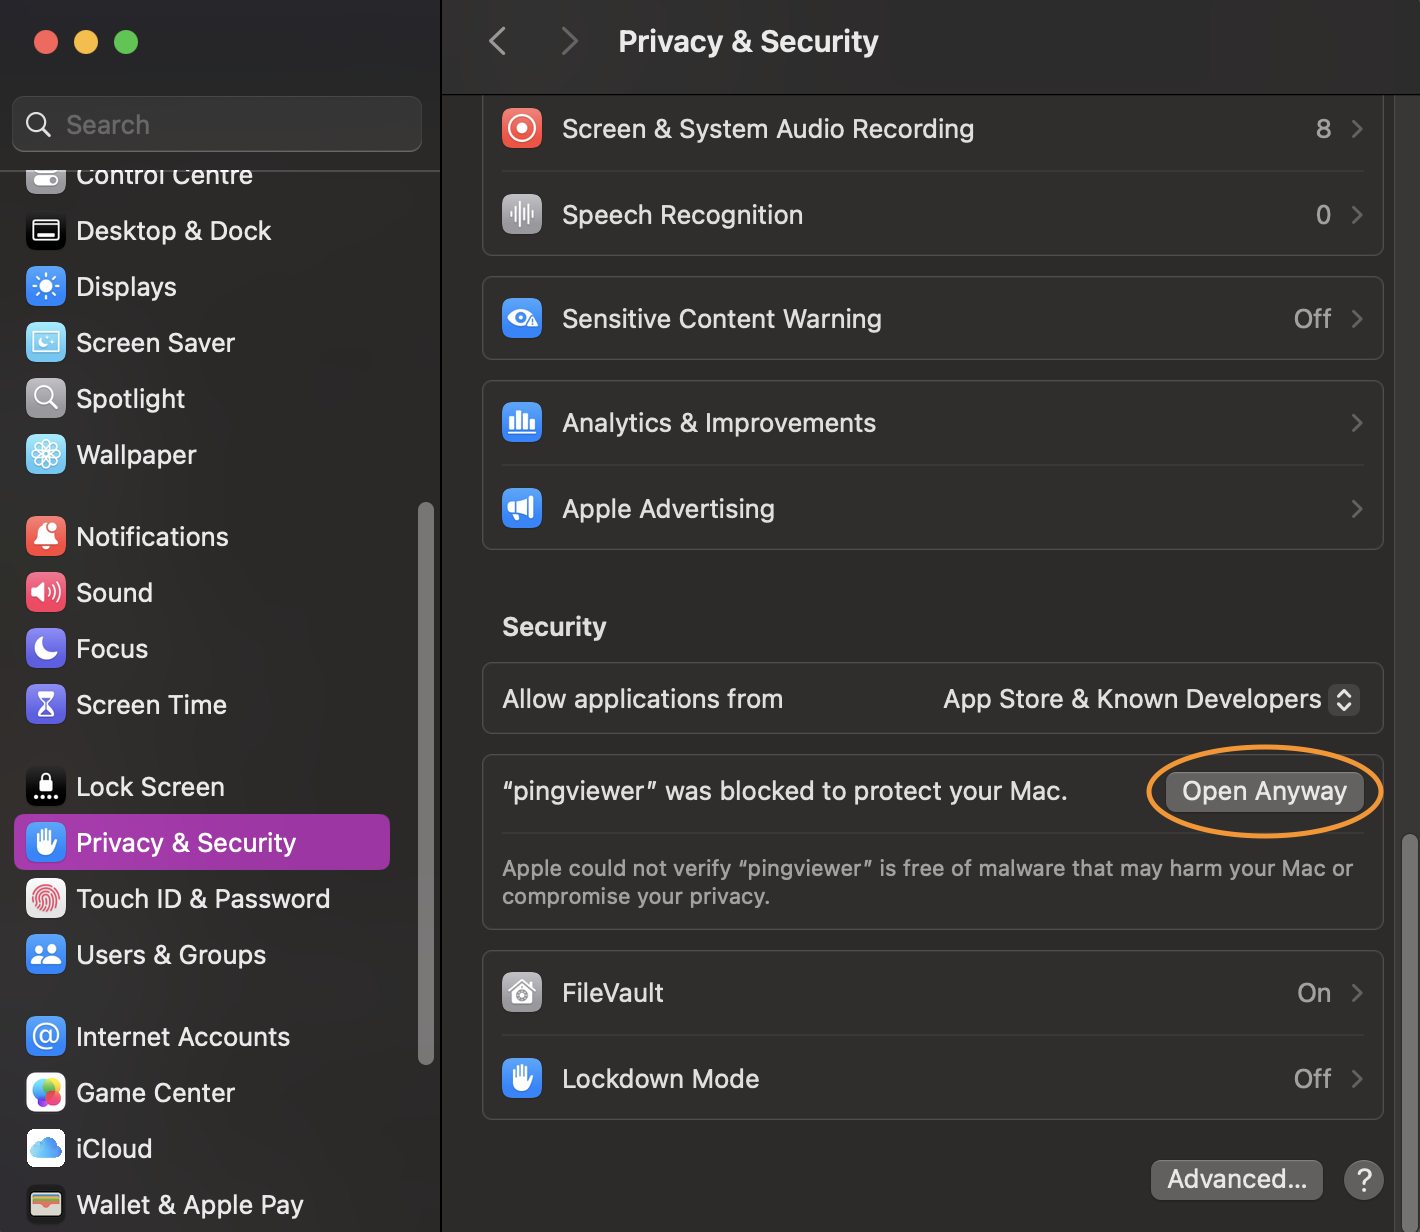Click the Wallpaper flower icon
Screen dimensions: 1420x1232
(x=46, y=455)
